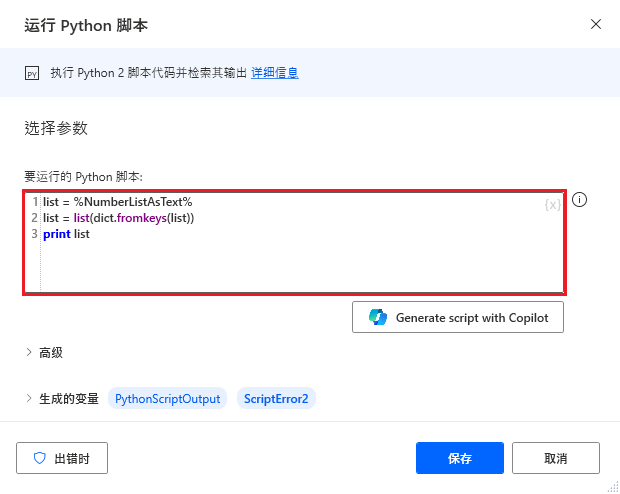Click the PY script action icon
The height and width of the screenshot is (494, 620).
click(x=32, y=74)
